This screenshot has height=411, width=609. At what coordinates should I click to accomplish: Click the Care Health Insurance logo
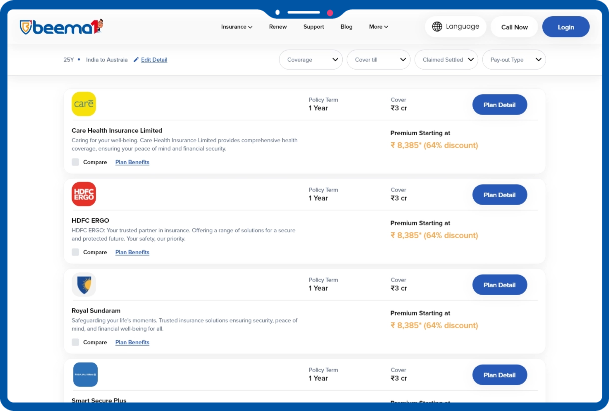click(x=84, y=103)
